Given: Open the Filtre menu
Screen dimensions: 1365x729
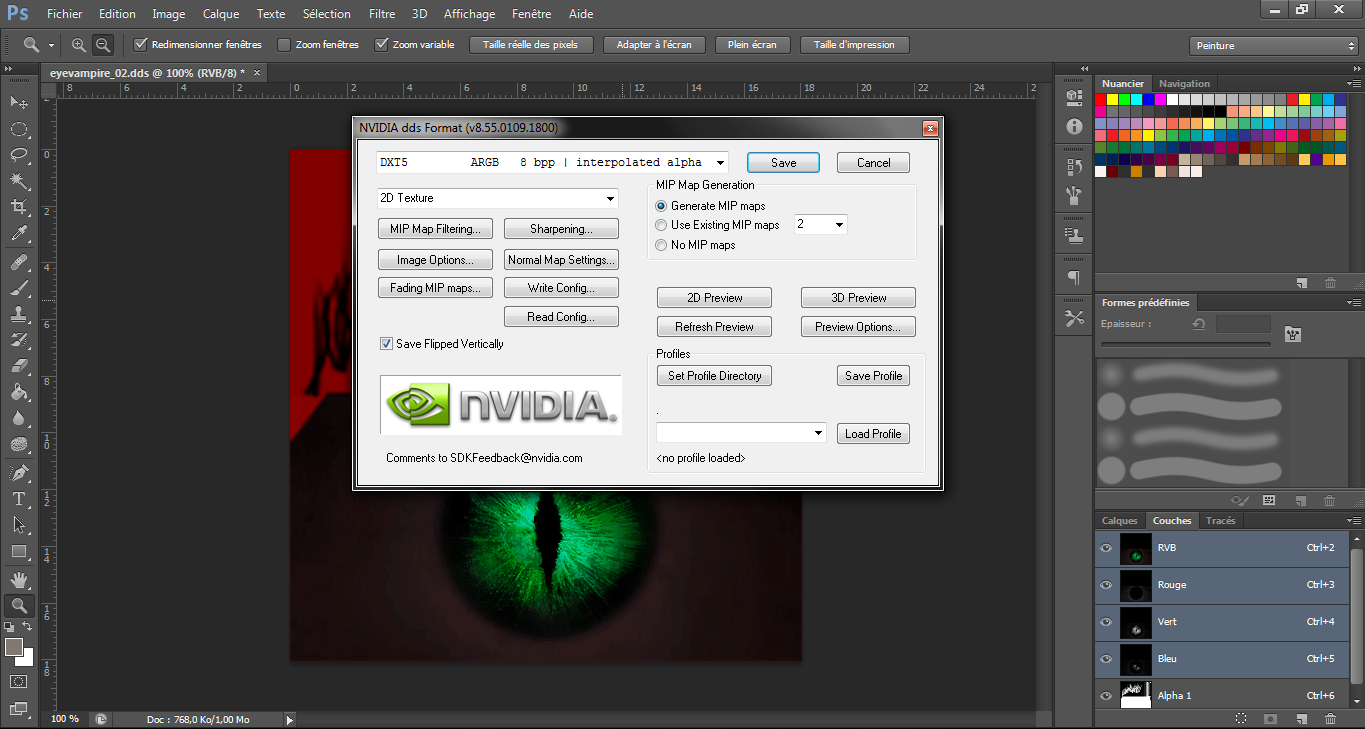Looking at the screenshot, I should coord(382,13).
